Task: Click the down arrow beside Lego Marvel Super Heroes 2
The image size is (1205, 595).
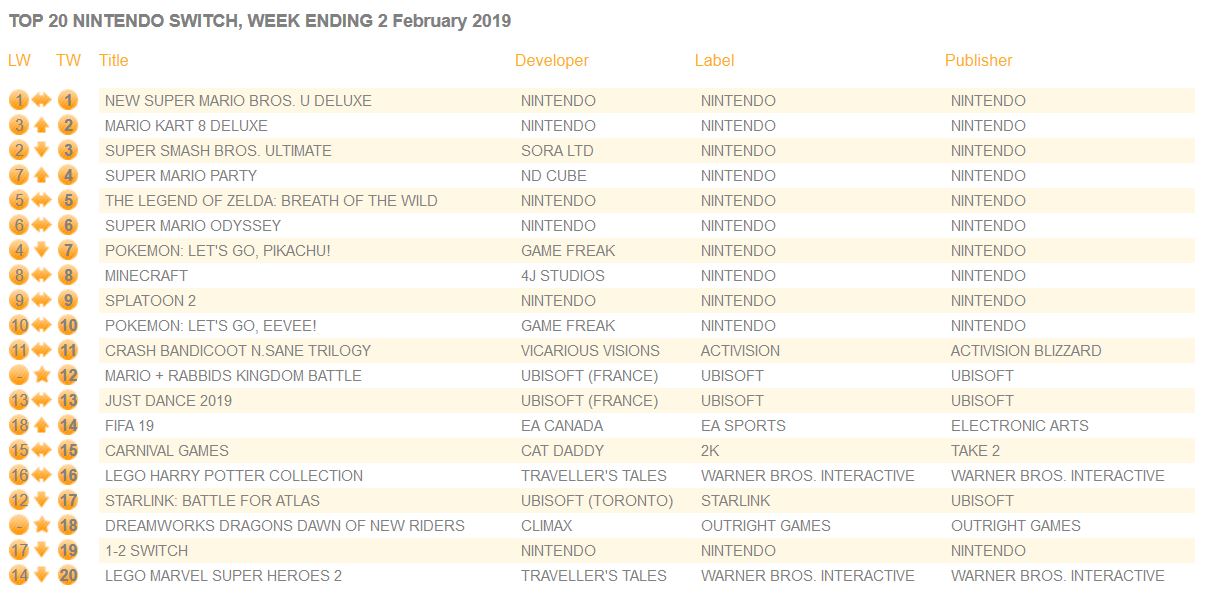Action: click(x=41, y=576)
